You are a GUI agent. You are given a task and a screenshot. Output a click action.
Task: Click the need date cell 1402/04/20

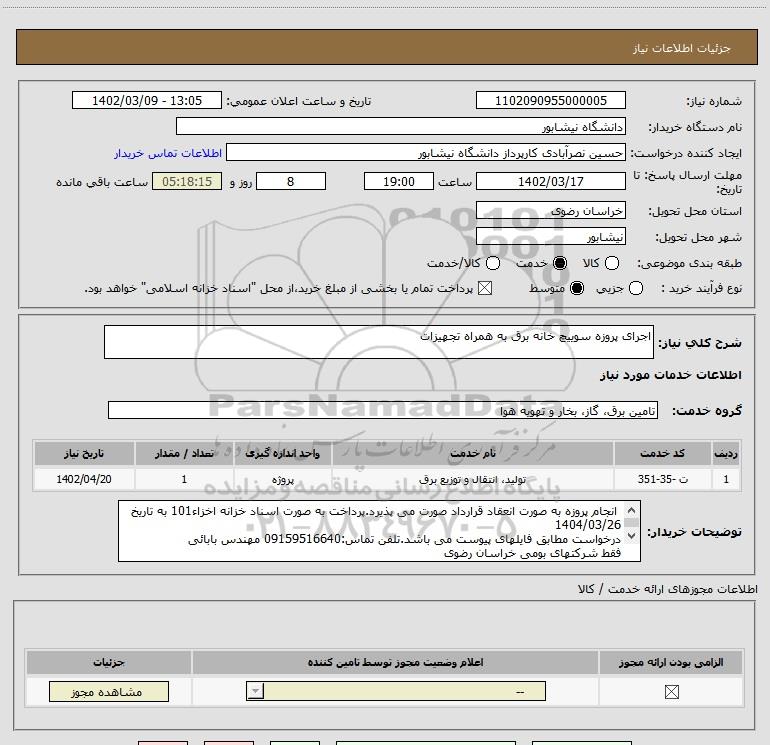click(x=84, y=479)
